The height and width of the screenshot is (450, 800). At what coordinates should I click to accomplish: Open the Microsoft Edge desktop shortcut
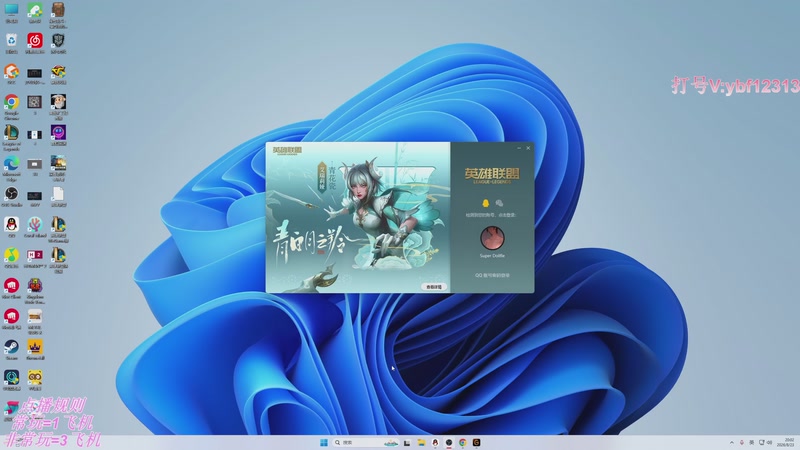(x=11, y=168)
